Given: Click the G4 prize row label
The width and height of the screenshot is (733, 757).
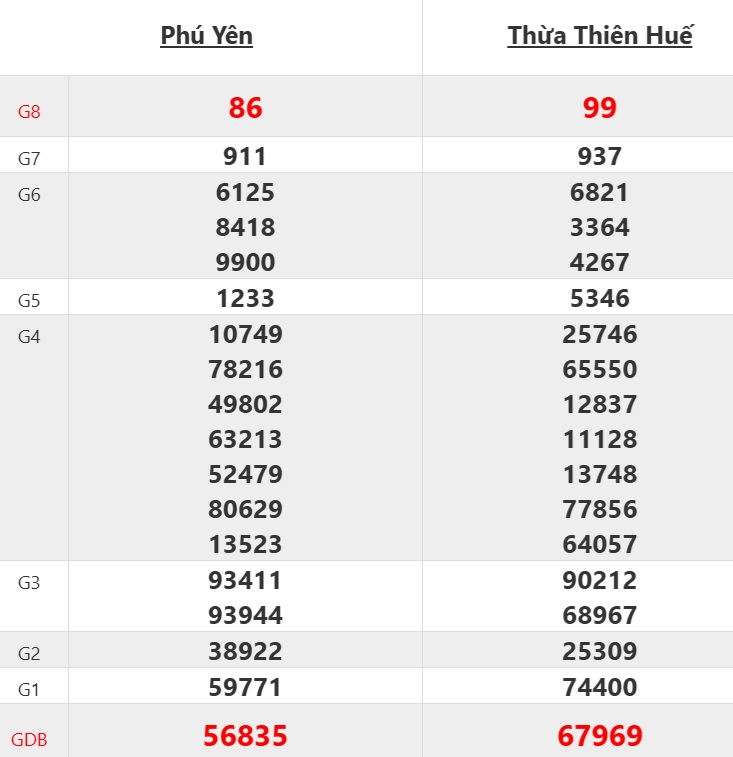Looking at the screenshot, I should point(29,337).
